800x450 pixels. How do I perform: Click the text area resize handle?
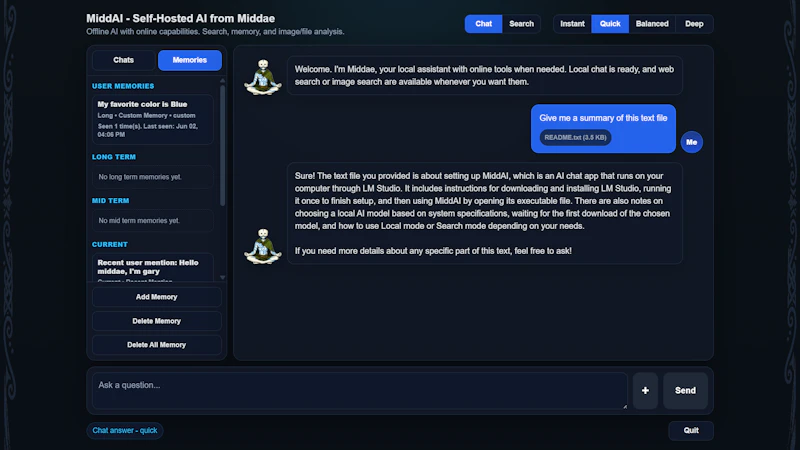pos(624,406)
